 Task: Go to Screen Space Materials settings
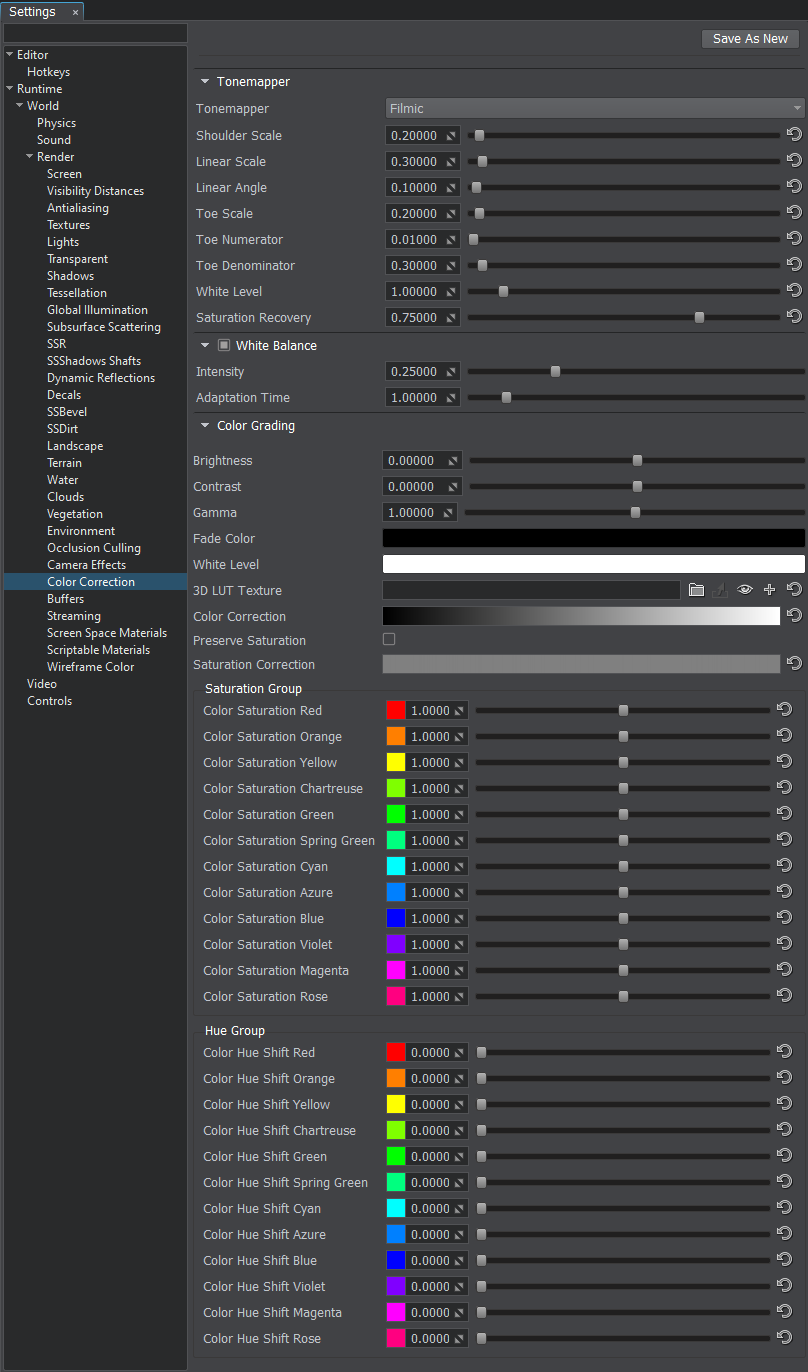(107, 633)
